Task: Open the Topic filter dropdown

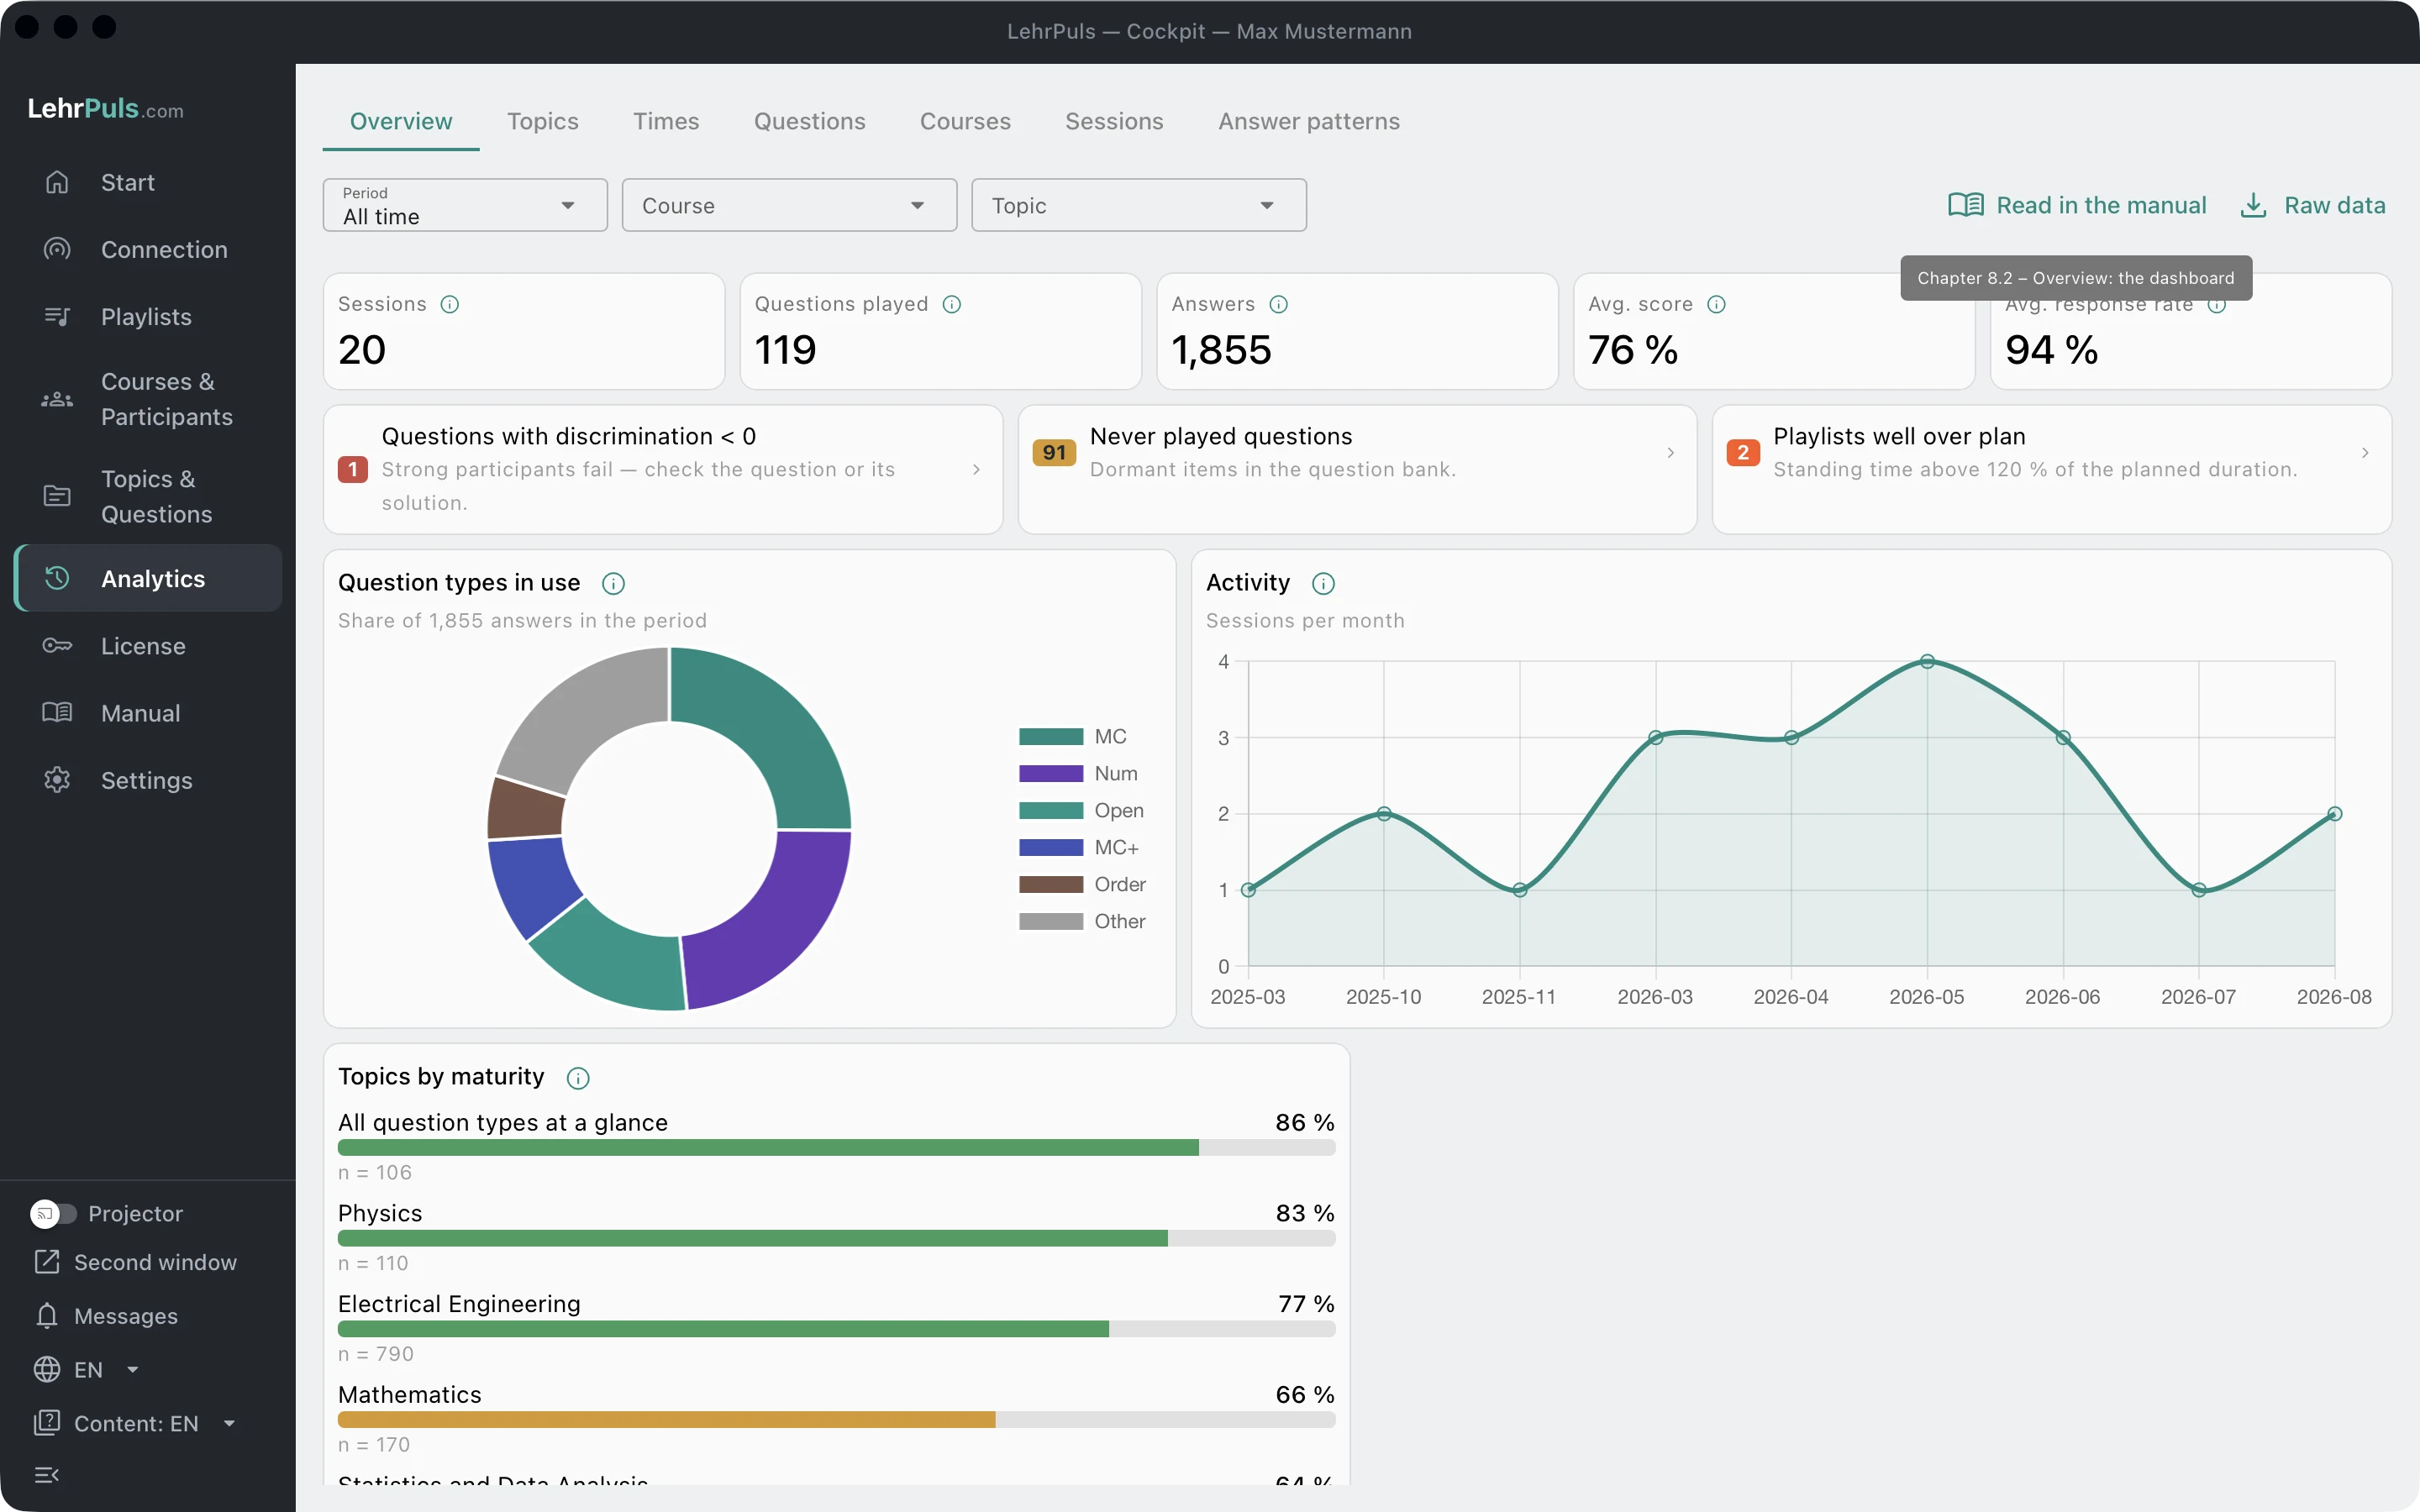Action: point(1138,205)
